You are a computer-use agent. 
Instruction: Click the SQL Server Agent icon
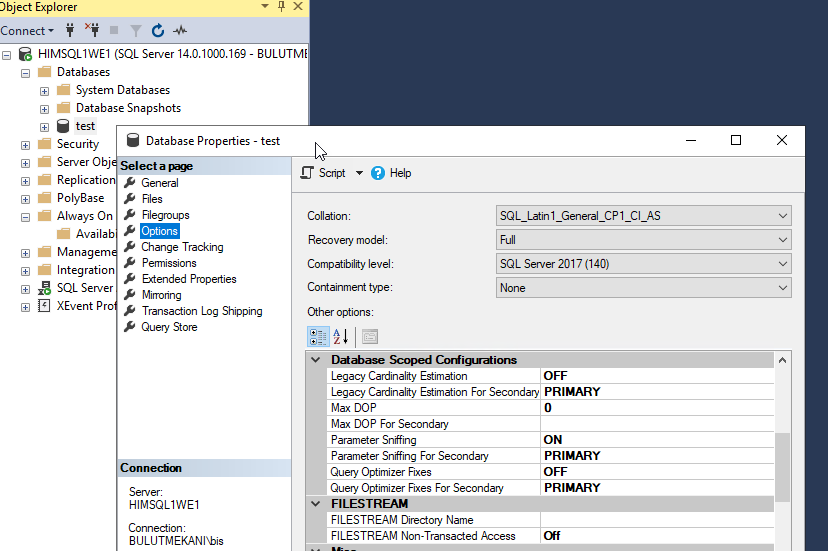coord(44,288)
